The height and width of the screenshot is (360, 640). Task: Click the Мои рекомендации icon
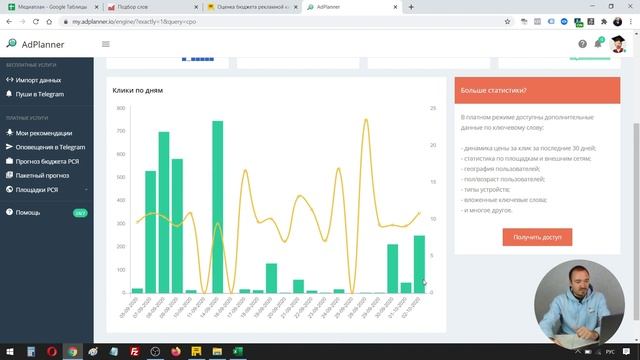coord(9,133)
